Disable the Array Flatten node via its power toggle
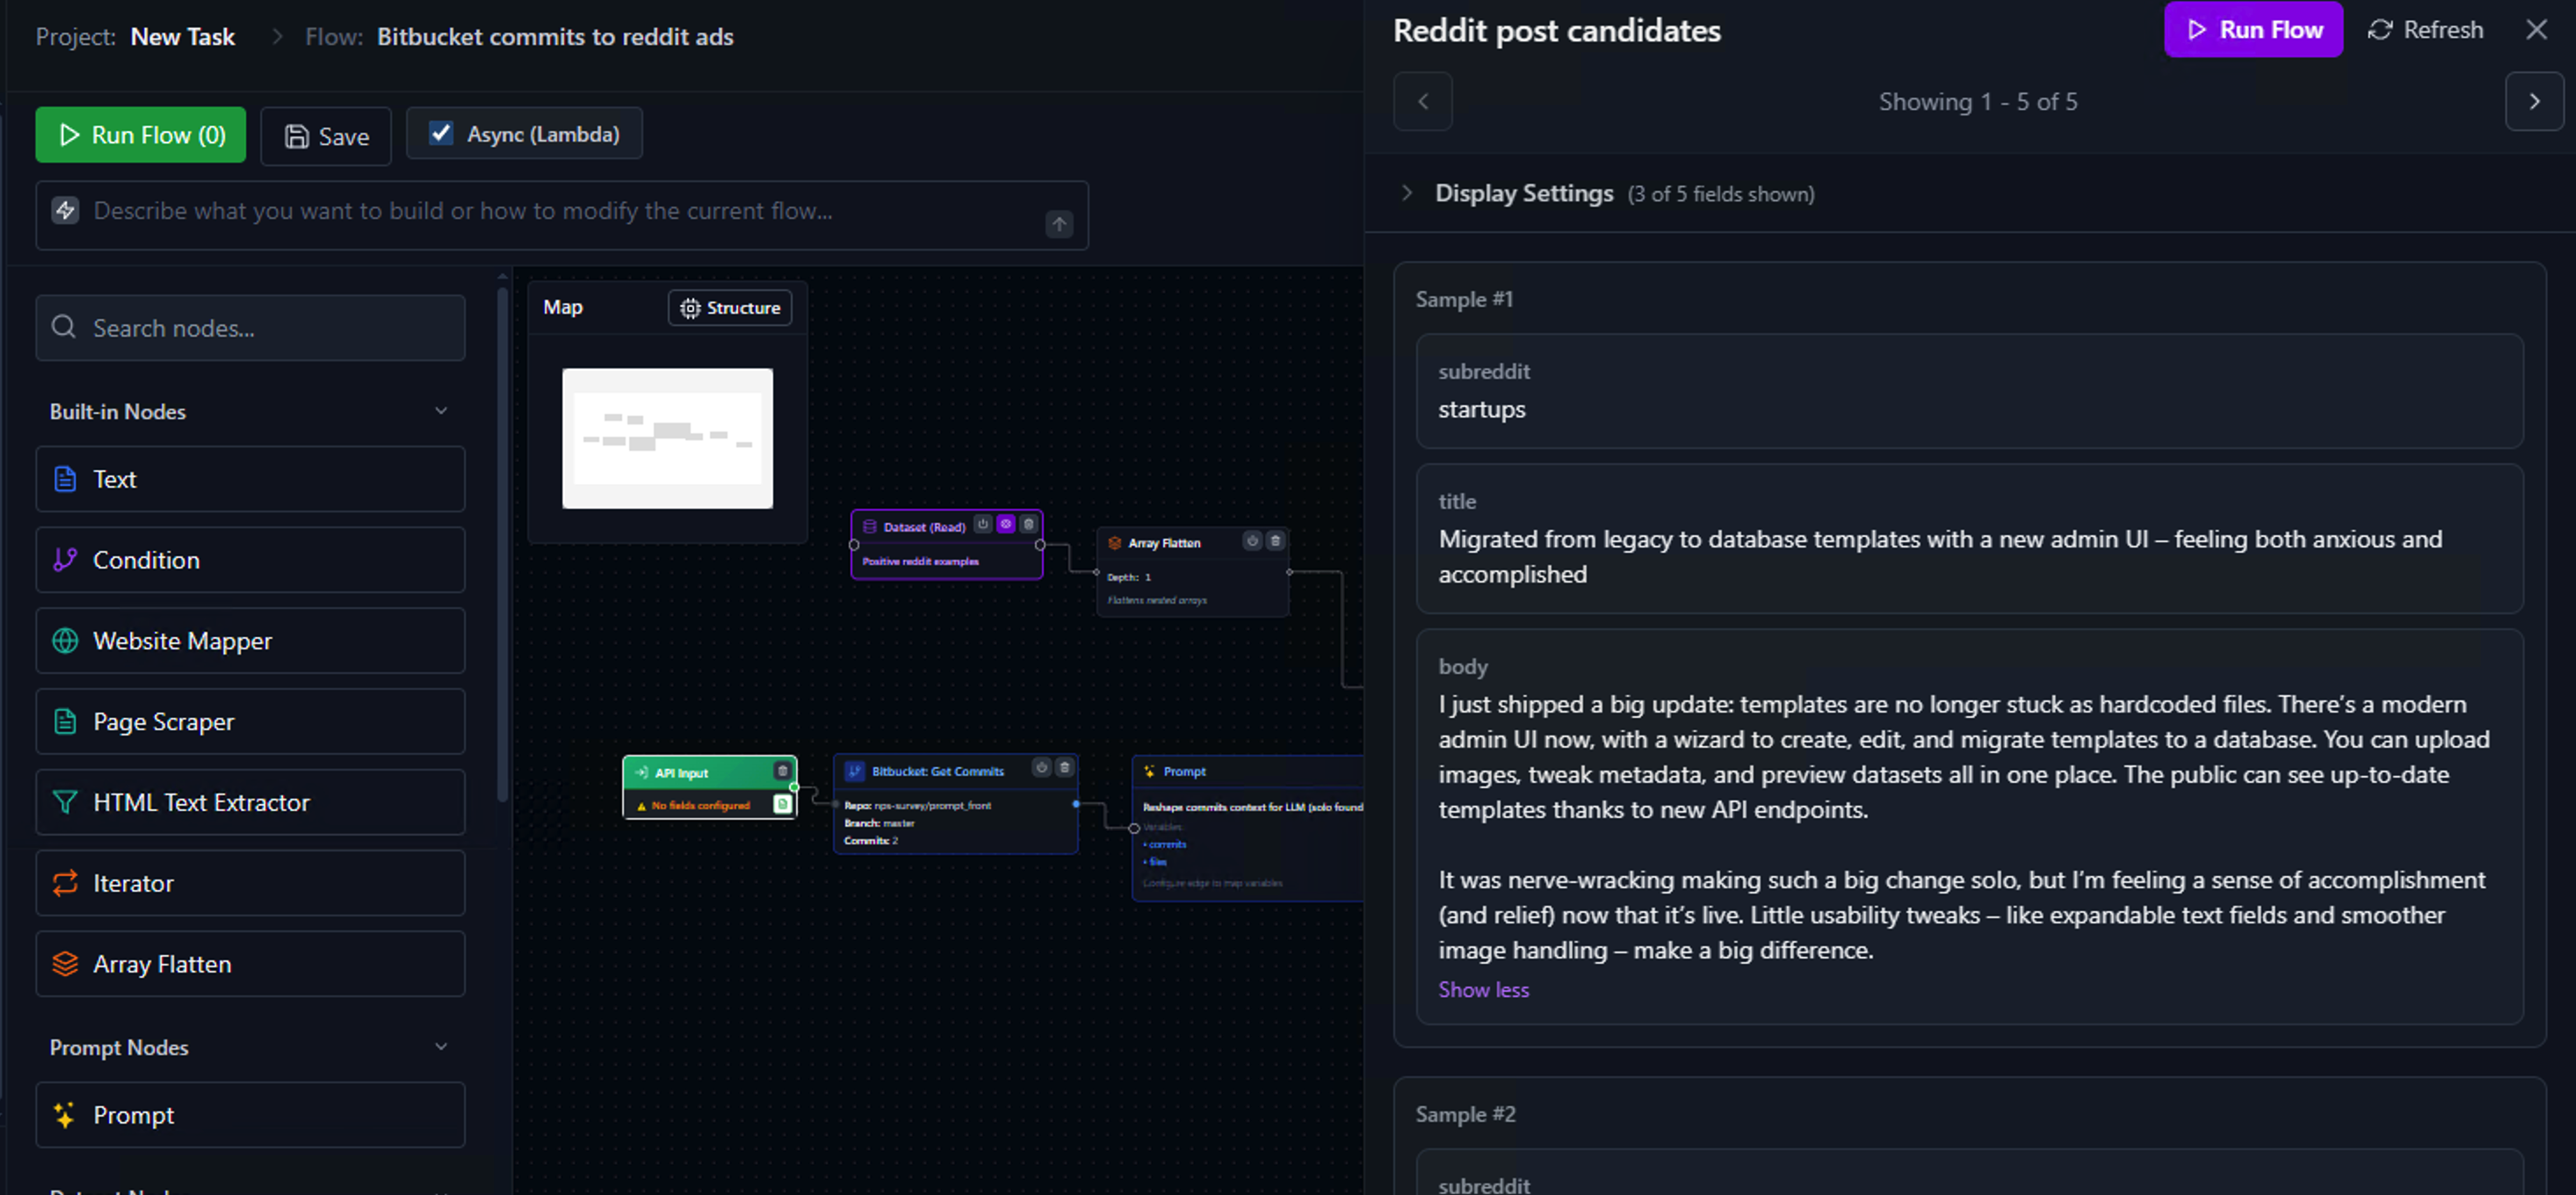This screenshot has height=1195, width=2576. pyautogui.click(x=1253, y=542)
